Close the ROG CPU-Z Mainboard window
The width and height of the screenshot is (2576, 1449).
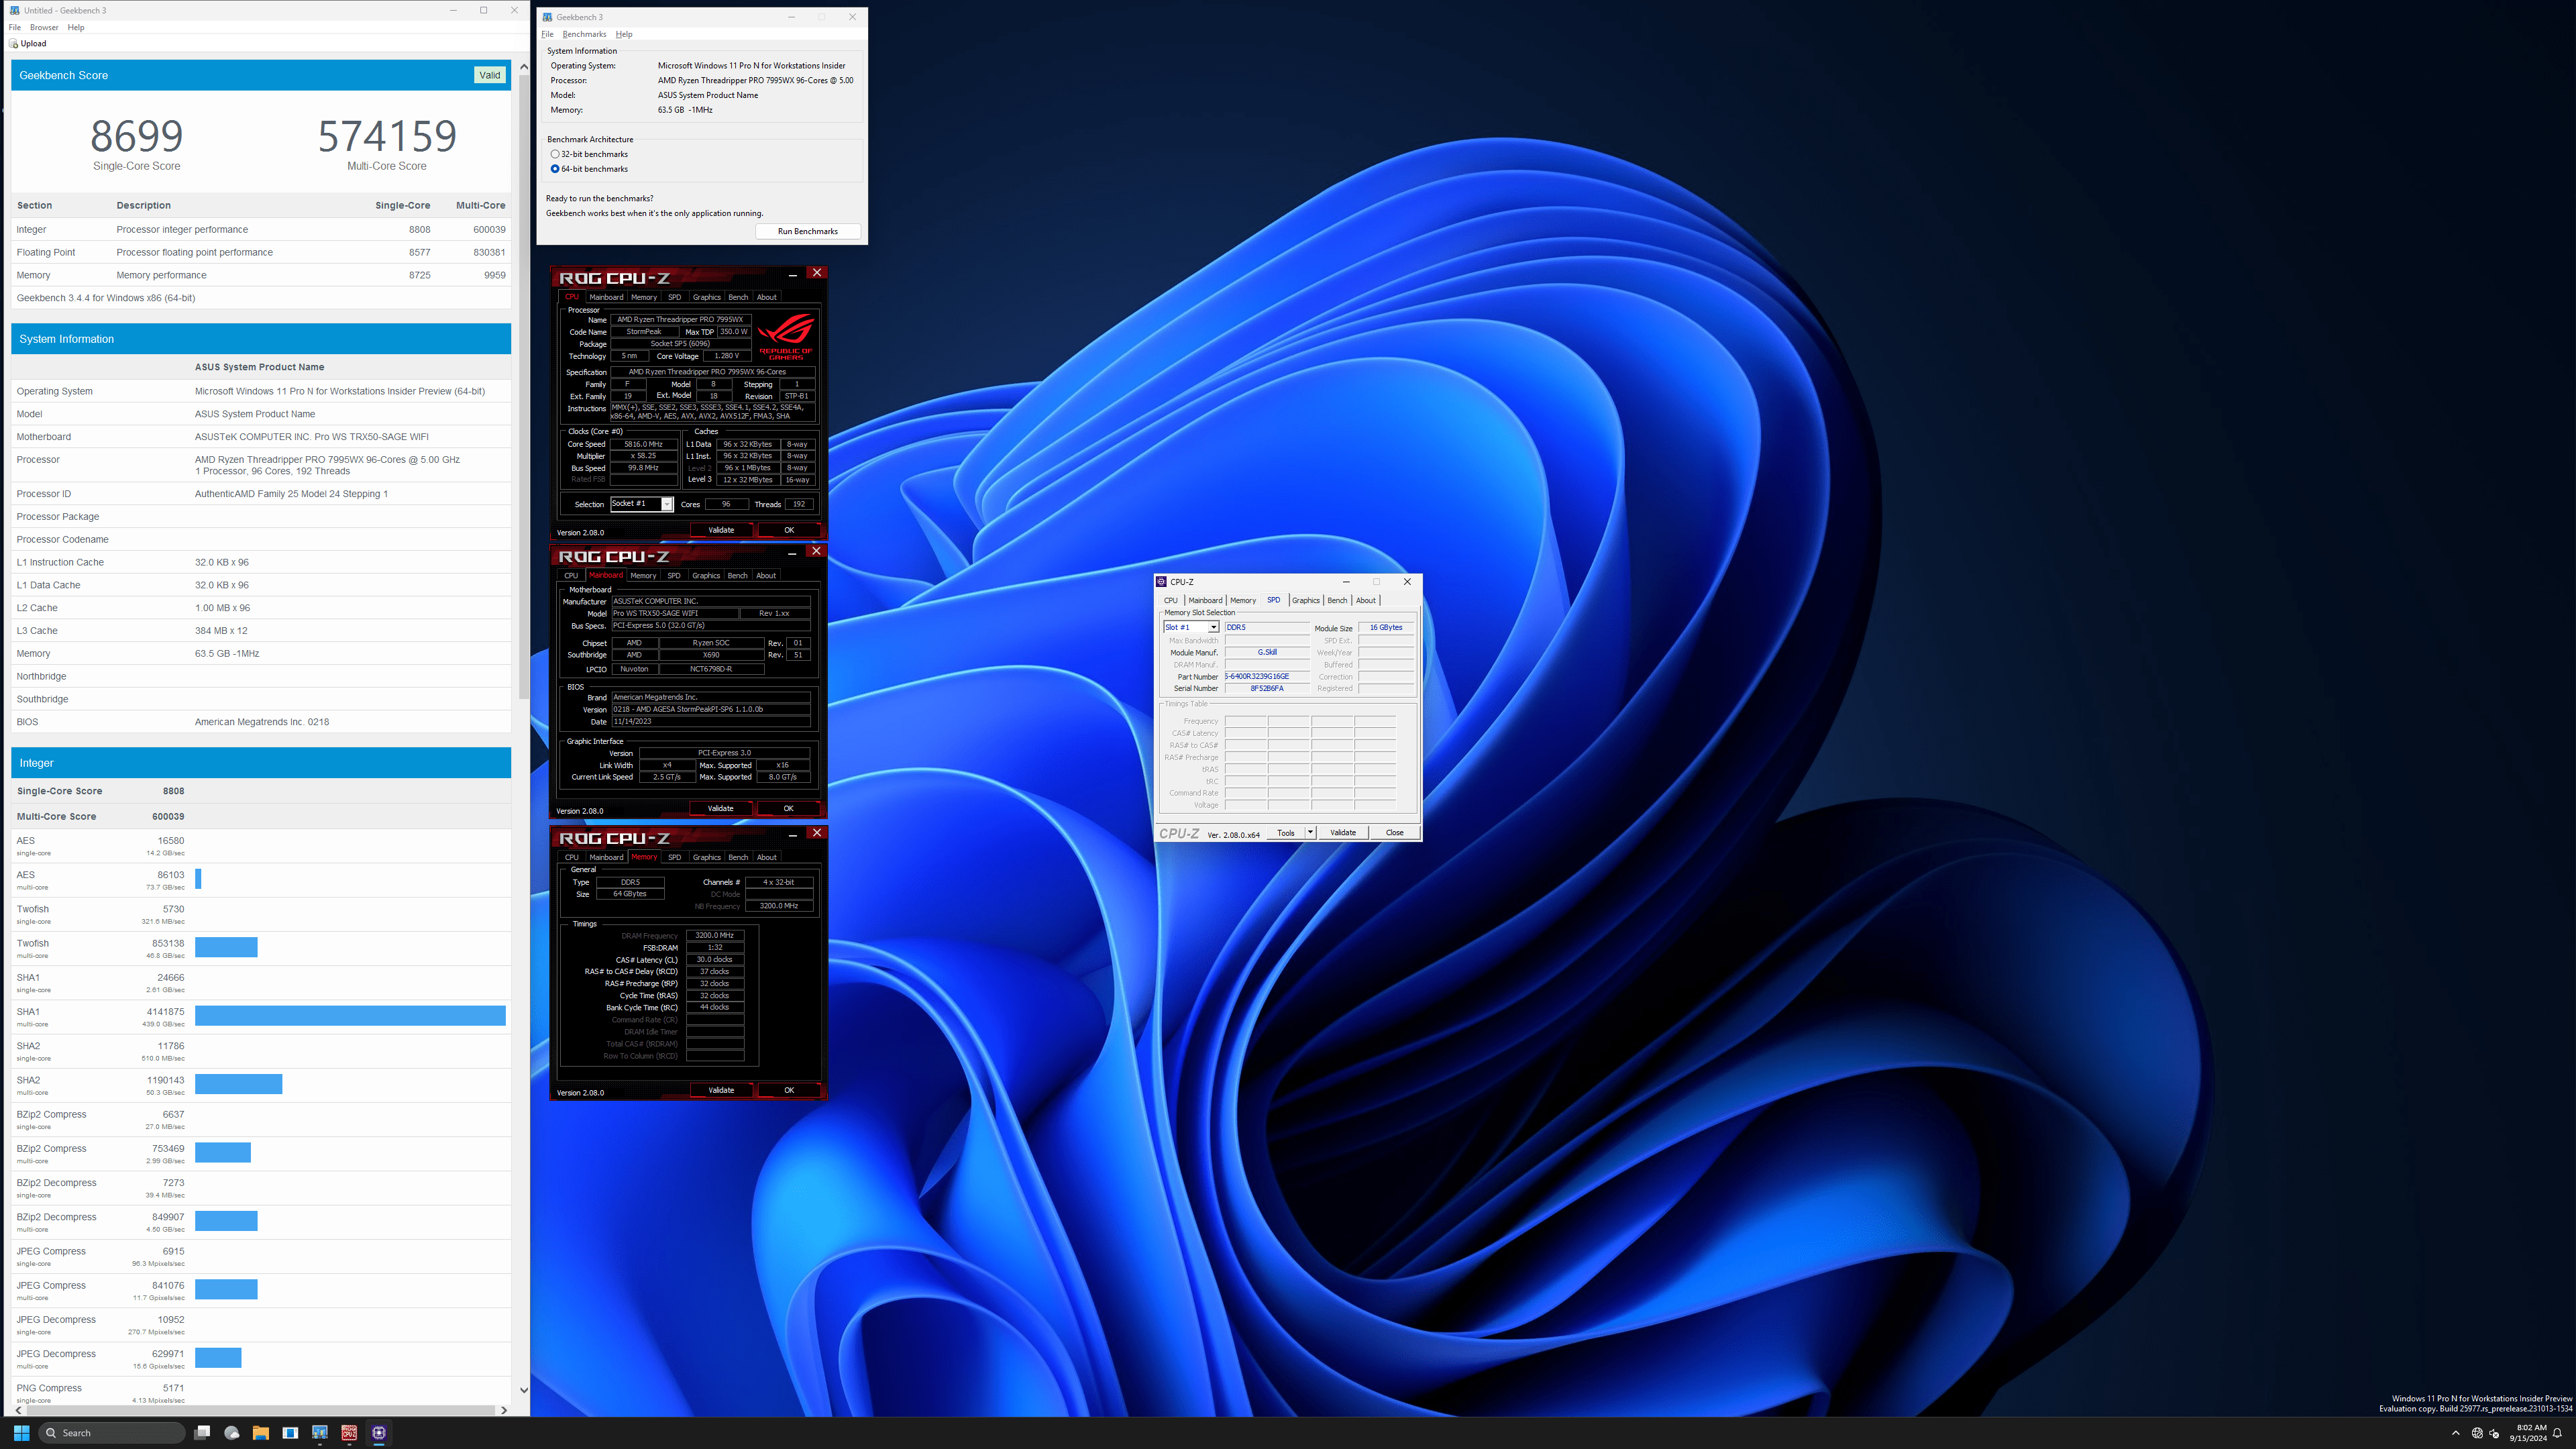817,551
